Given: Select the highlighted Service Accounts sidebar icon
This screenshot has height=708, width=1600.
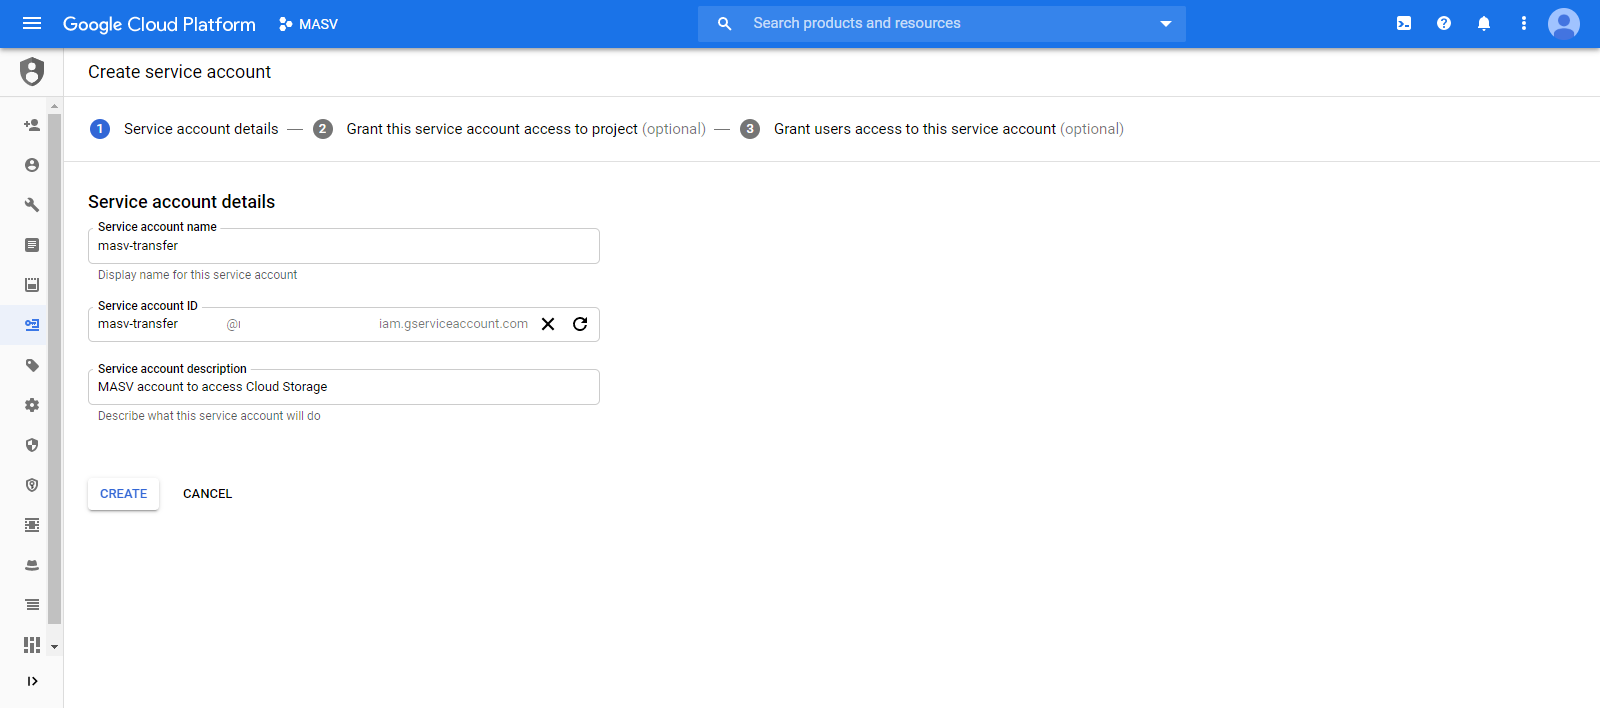Looking at the screenshot, I should (x=32, y=325).
